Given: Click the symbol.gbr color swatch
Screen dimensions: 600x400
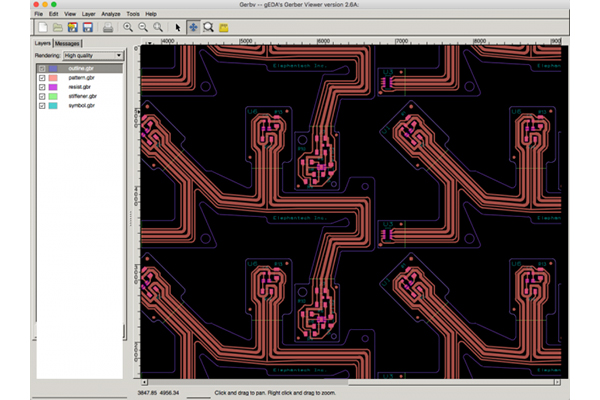Looking at the screenshot, I should pyautogui.click(x=54, y=104).
